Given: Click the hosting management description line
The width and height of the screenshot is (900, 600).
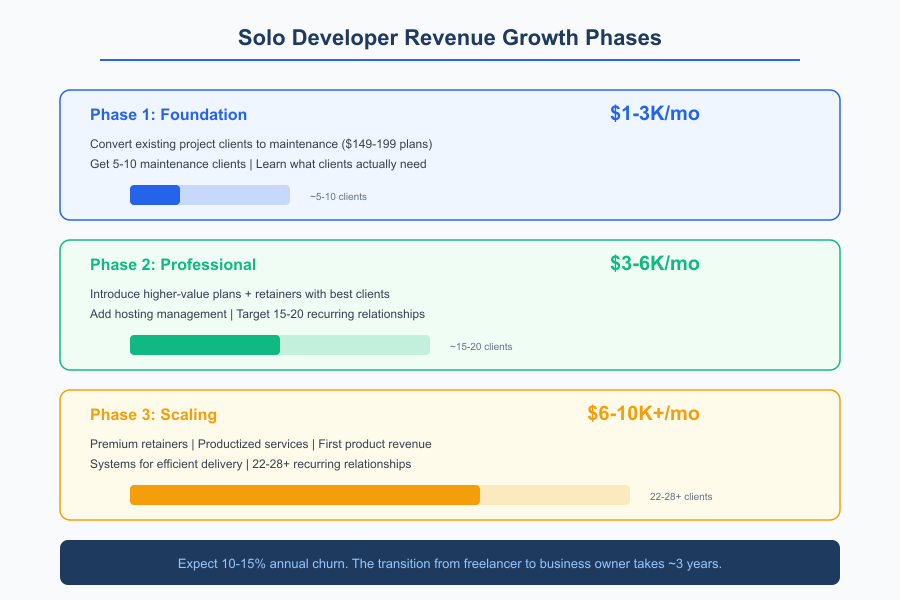Looking at the screenshot, I should click(x=258, y=314).
